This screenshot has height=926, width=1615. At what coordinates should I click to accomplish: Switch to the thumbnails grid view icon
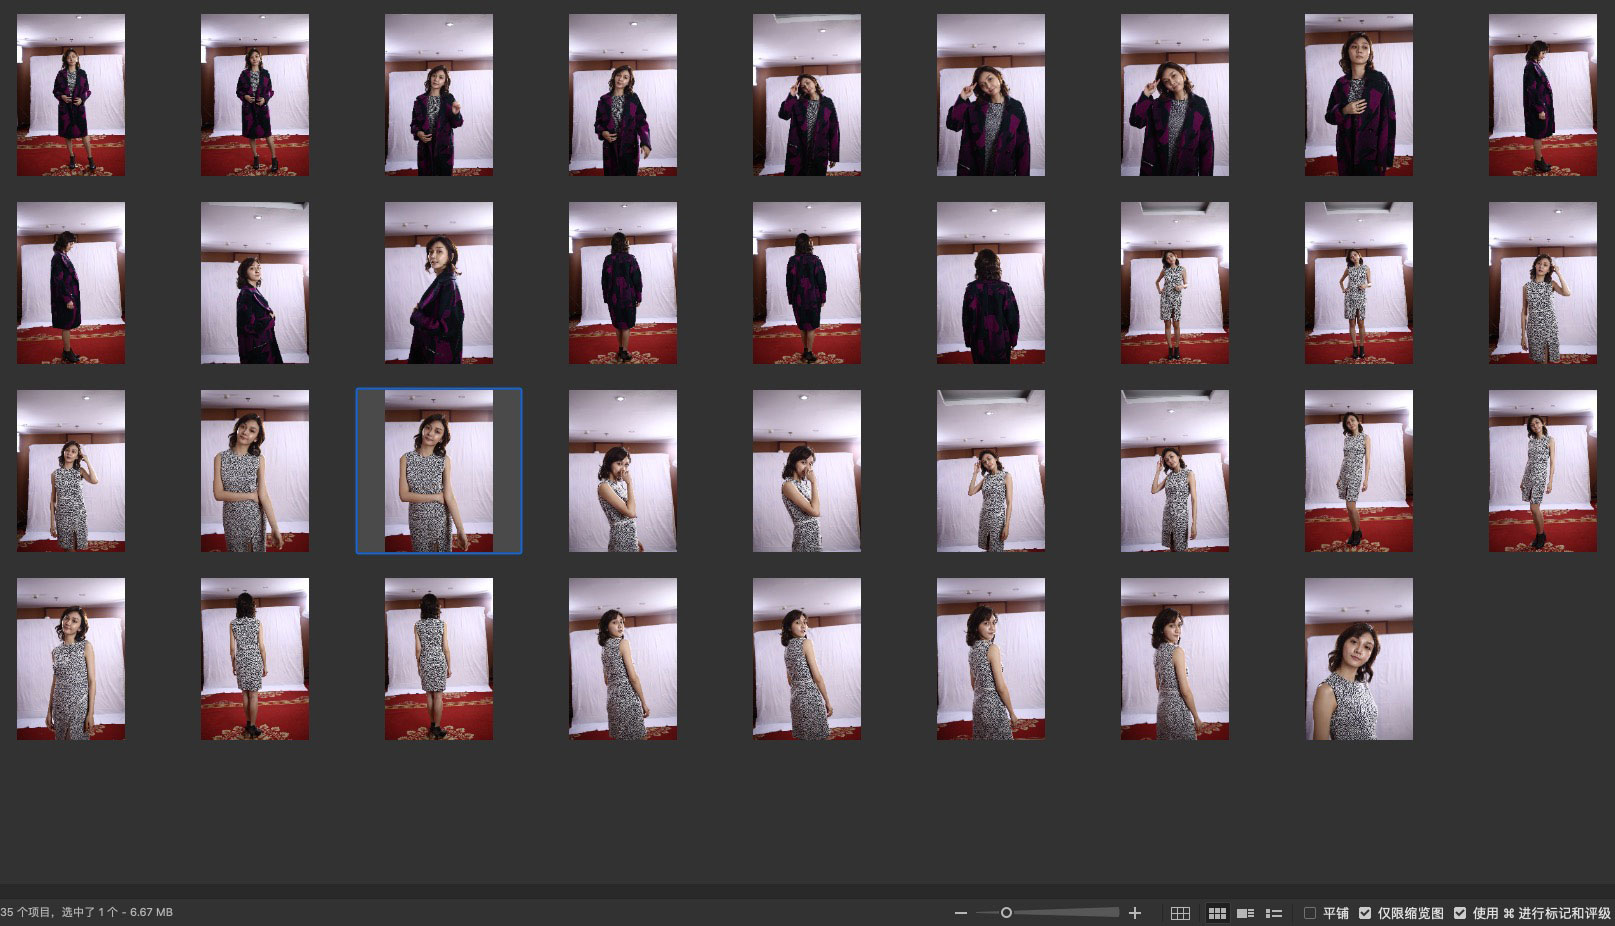(x=1217, y=913)
